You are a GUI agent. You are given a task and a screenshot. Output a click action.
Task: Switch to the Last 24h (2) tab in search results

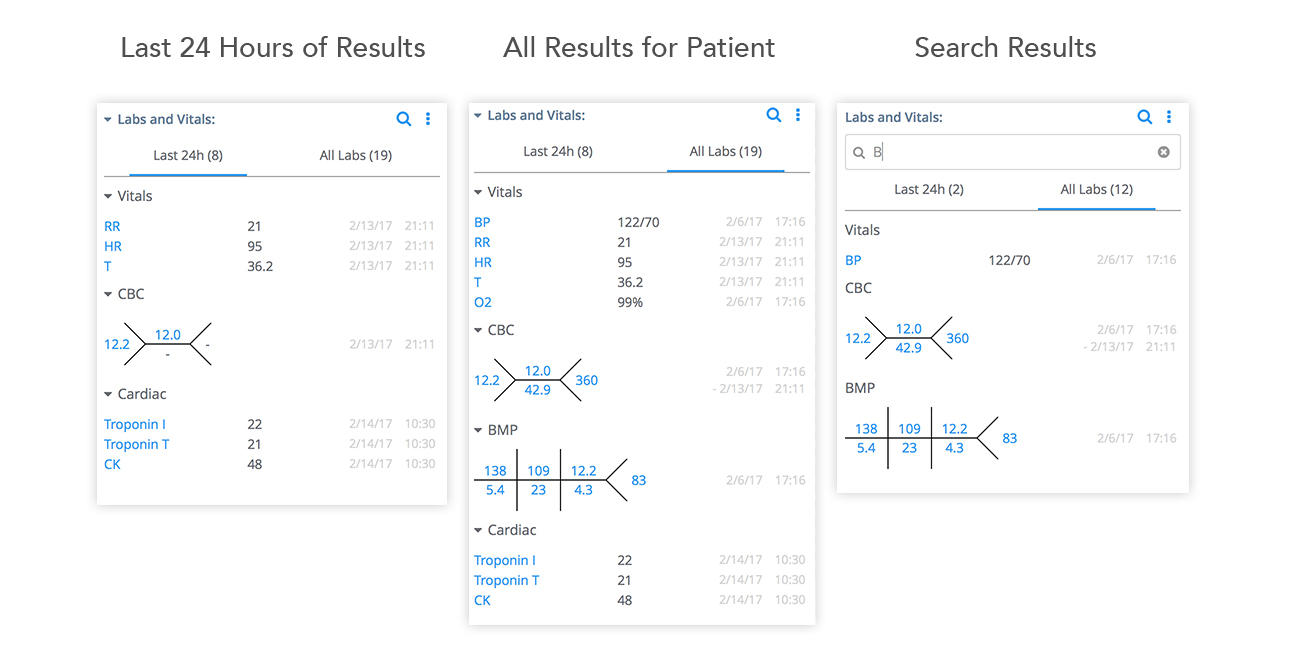(x=929, y=189)
